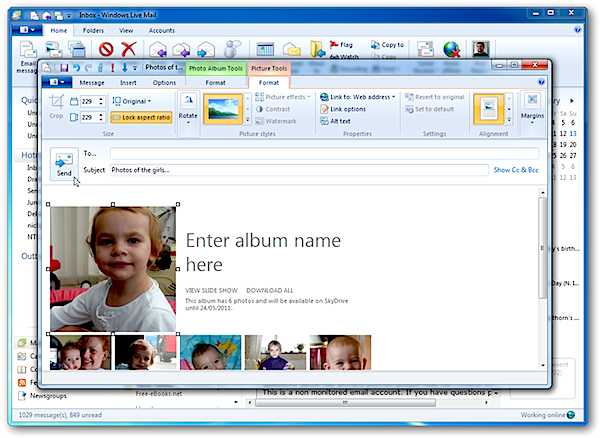Image resolution: width=600 pixels, height=438 pixels.
Task: Click the Forward icon in main window
Action: (x=206, y=50)
